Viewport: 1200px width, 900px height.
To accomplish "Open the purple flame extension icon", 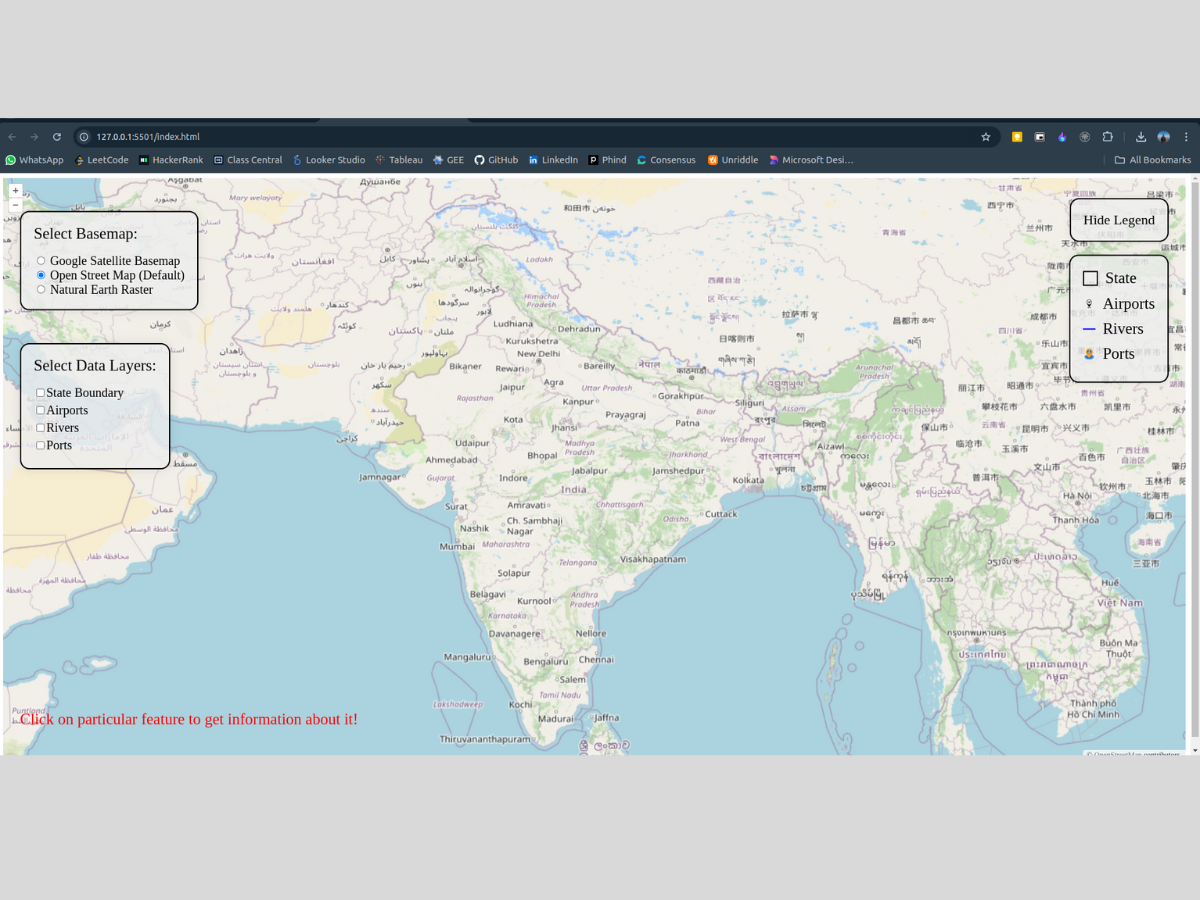I will [x=1062, y=137].
